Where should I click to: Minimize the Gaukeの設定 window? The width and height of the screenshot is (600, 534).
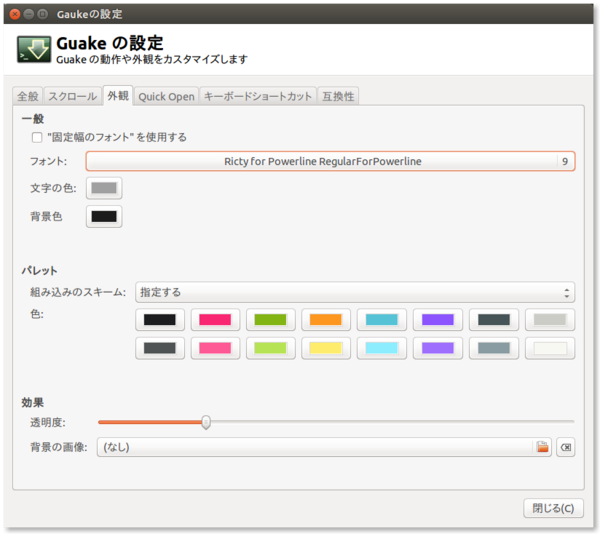point(29,14)
